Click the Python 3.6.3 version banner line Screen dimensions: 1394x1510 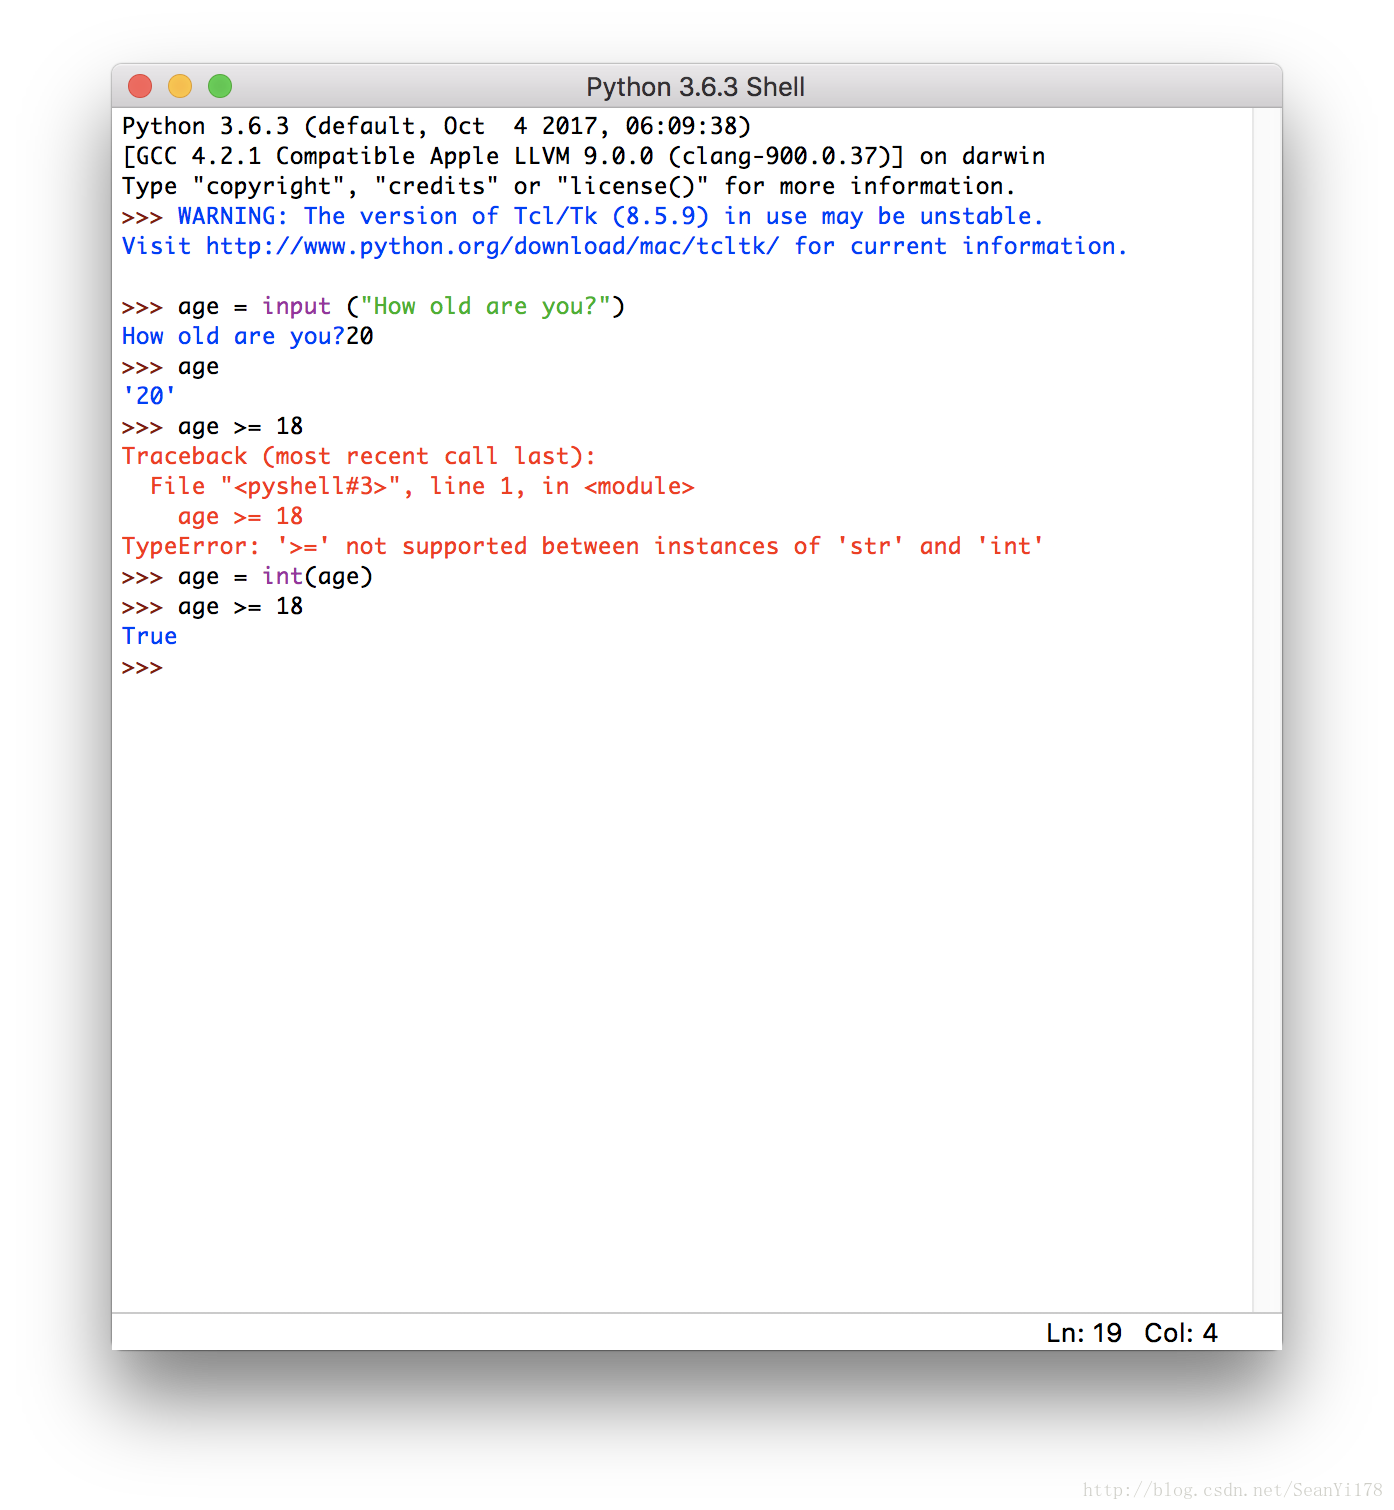pos(436,126)
